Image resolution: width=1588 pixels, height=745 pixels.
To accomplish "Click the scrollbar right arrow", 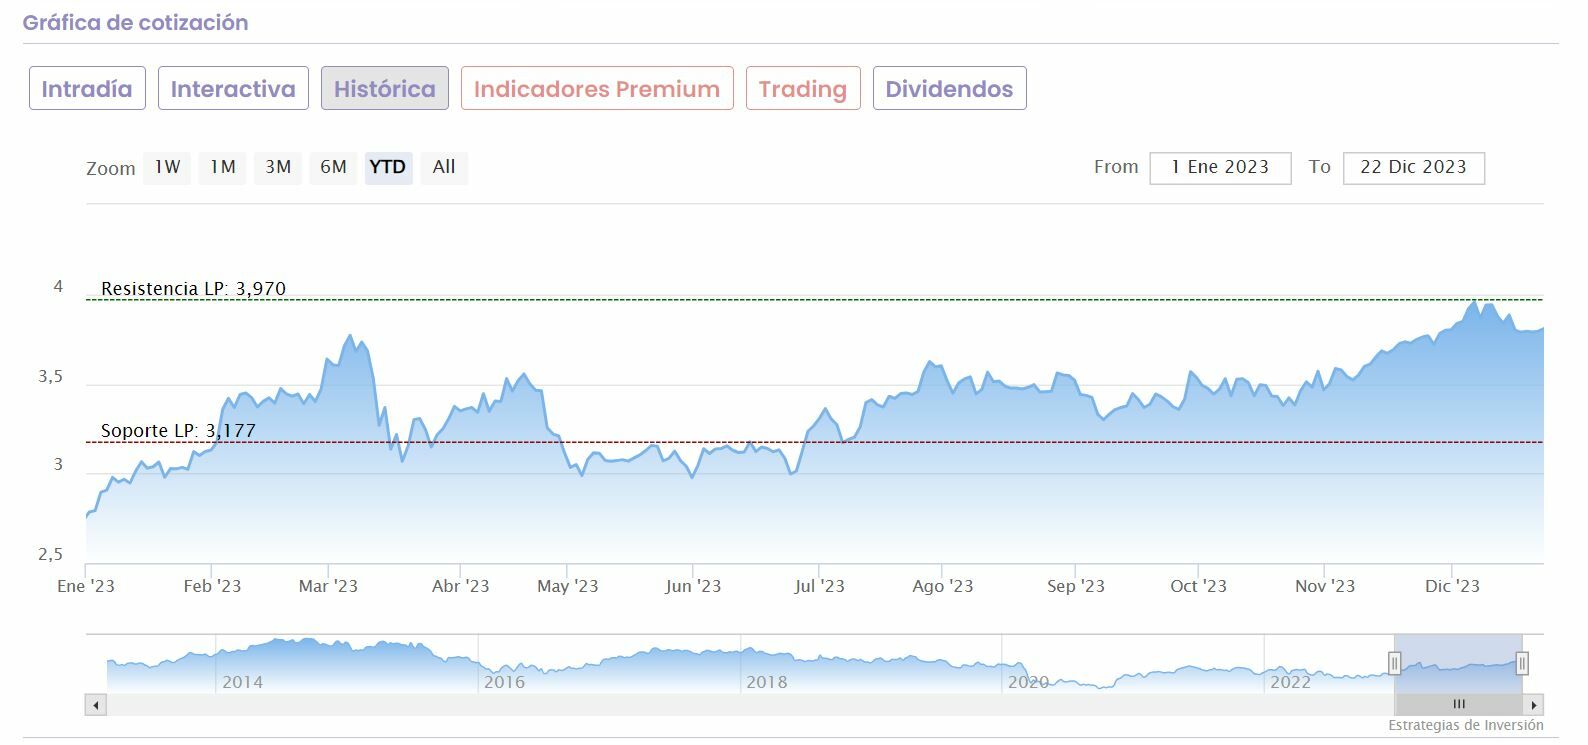I will [x=1534, y=705].
